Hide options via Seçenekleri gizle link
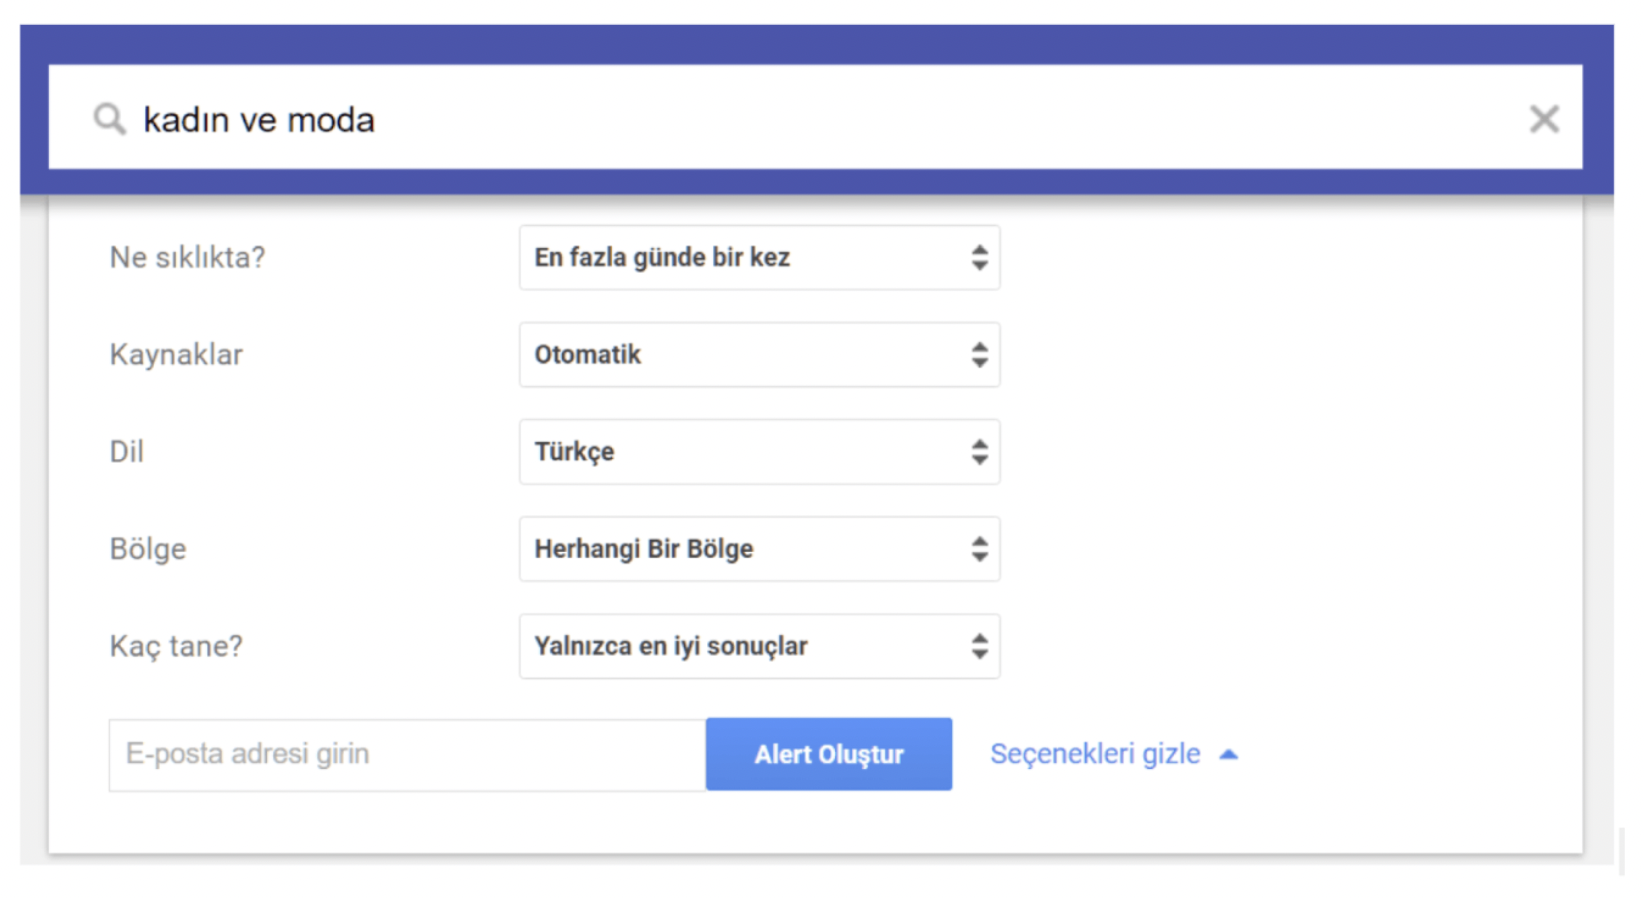Screen dimensions: 1644x898 coord(1095,754)
